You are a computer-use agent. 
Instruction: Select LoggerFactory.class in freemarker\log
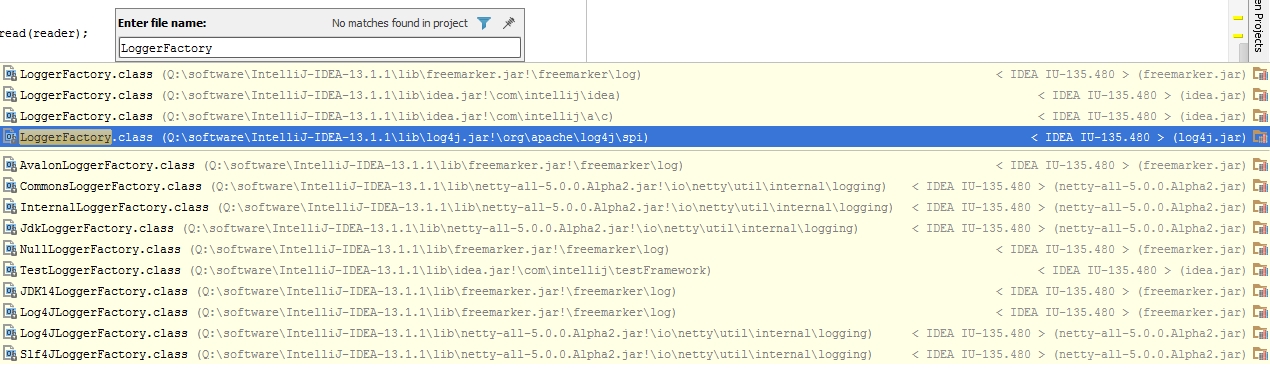(x=635, y=74)
